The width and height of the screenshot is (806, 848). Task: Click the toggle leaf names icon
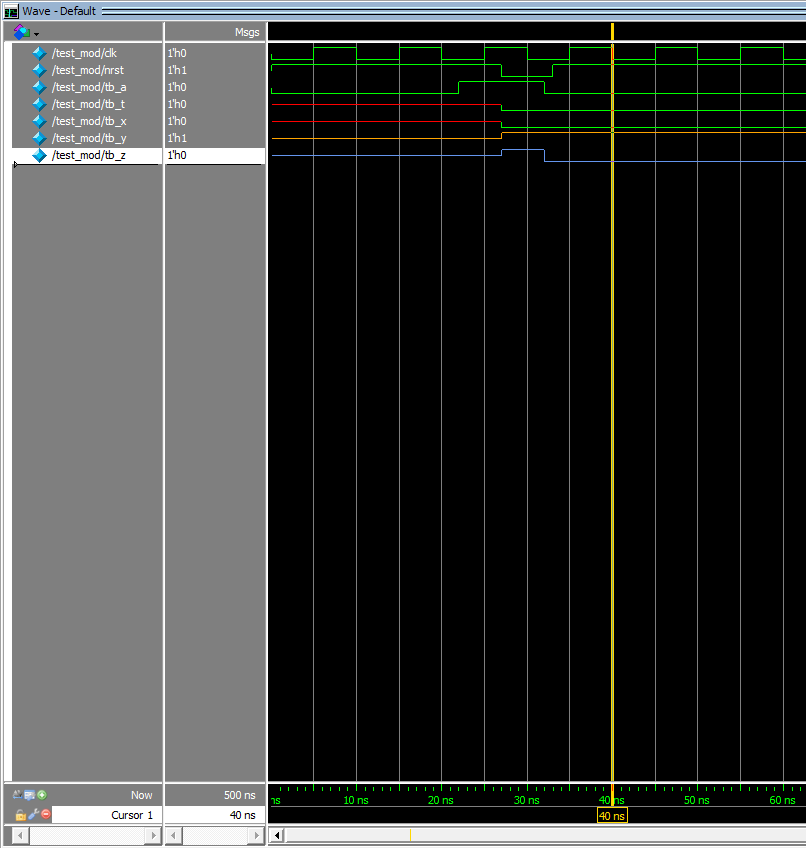click(17, 794)
